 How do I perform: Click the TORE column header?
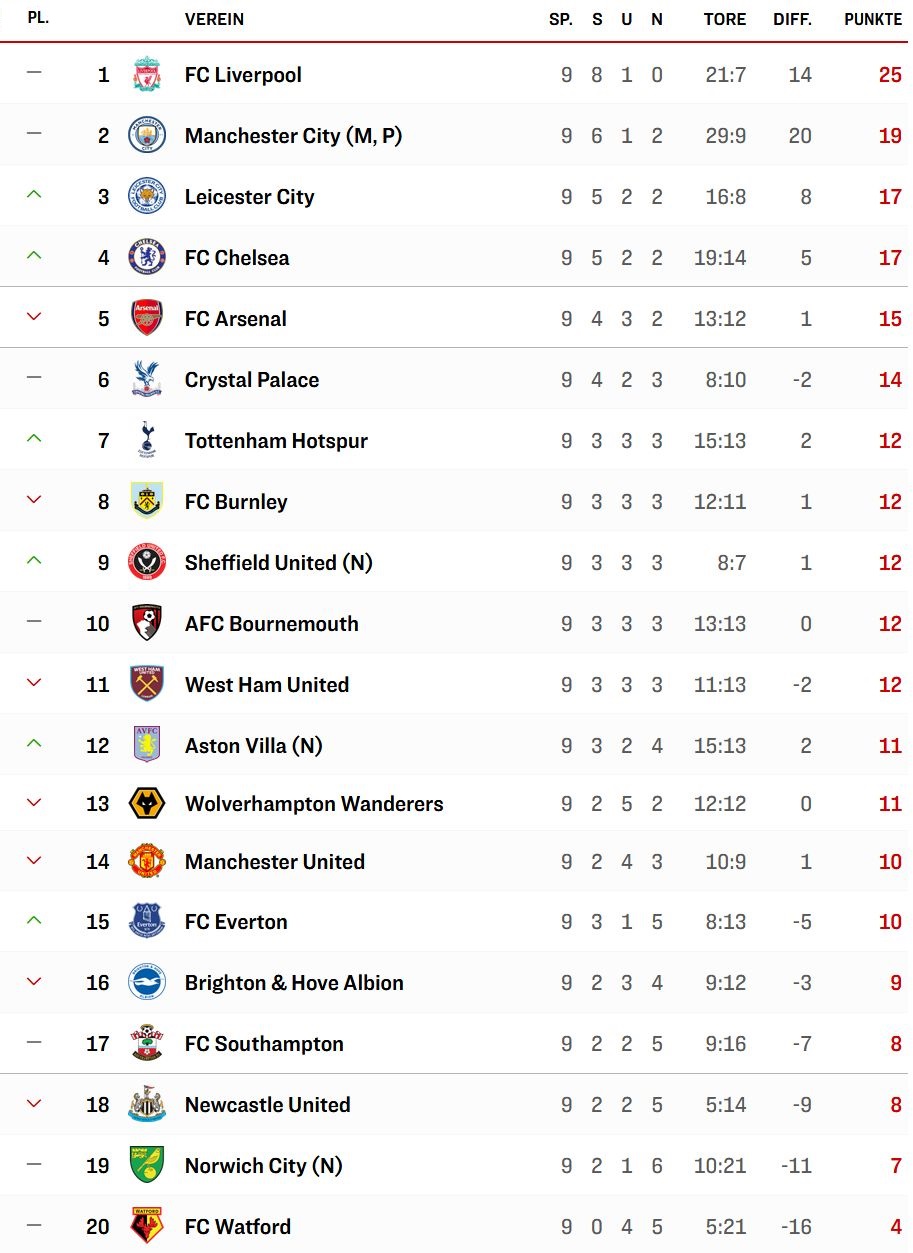(x=725, y=19)
